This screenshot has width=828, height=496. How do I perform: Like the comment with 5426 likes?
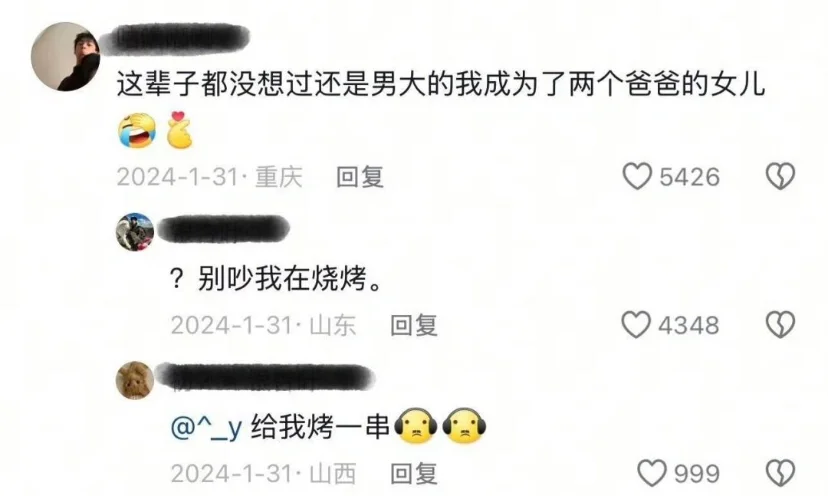point(637,176)
